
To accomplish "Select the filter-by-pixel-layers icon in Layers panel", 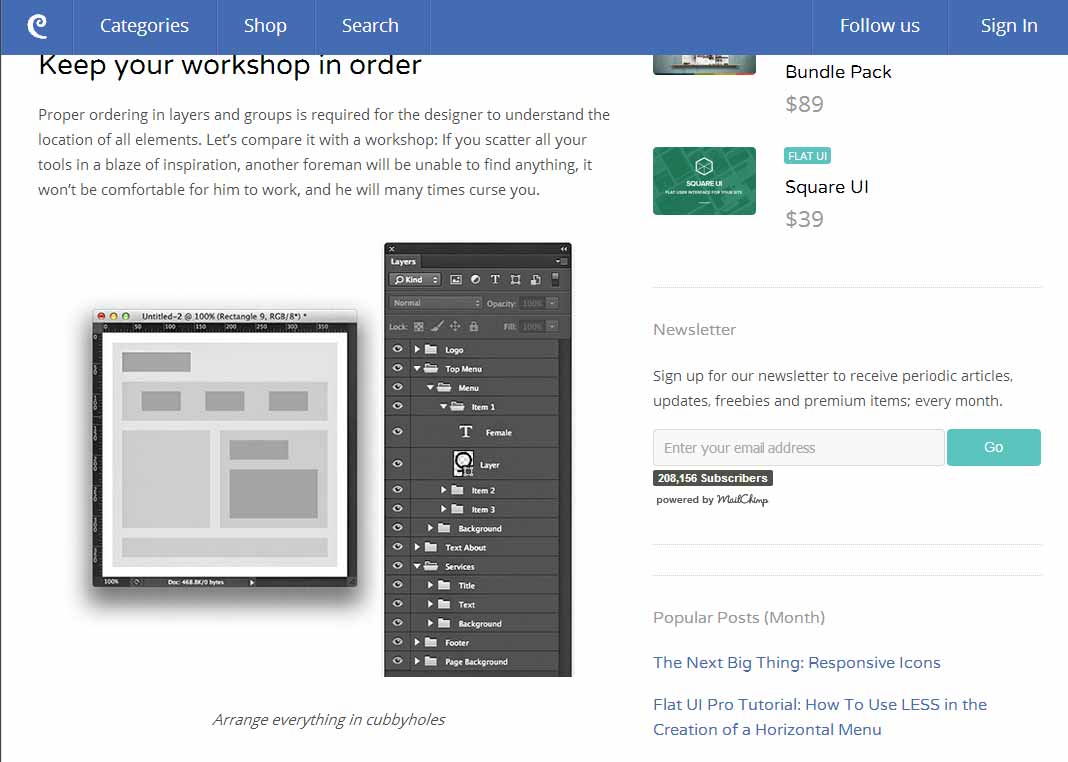I will (458, 280).
